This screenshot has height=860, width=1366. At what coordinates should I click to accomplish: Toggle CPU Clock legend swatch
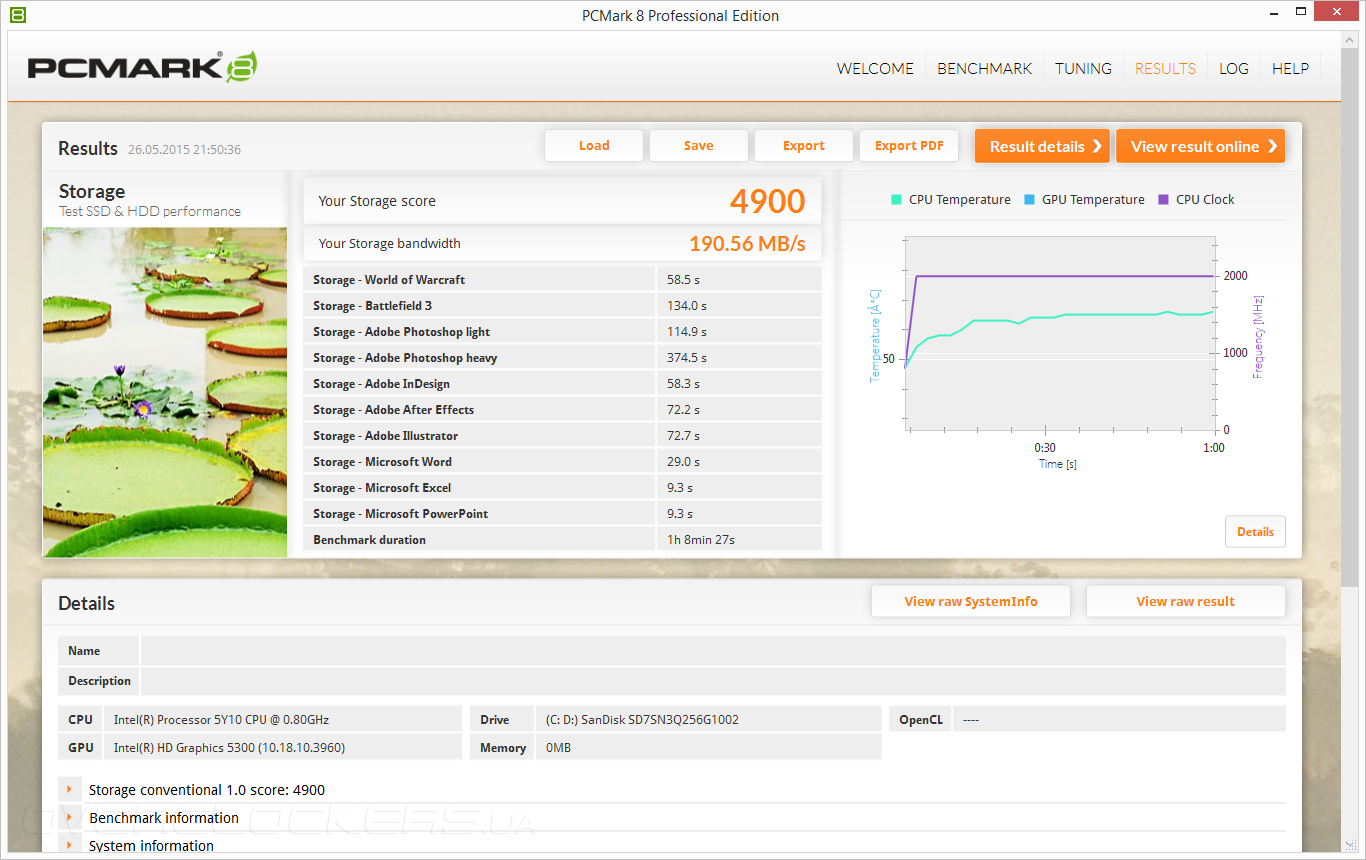[1163, 200]
